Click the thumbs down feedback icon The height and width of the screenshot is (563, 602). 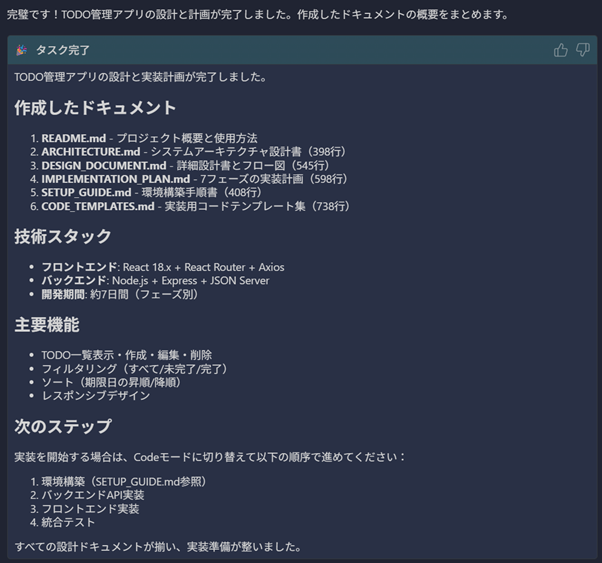(x=582, y=50)
